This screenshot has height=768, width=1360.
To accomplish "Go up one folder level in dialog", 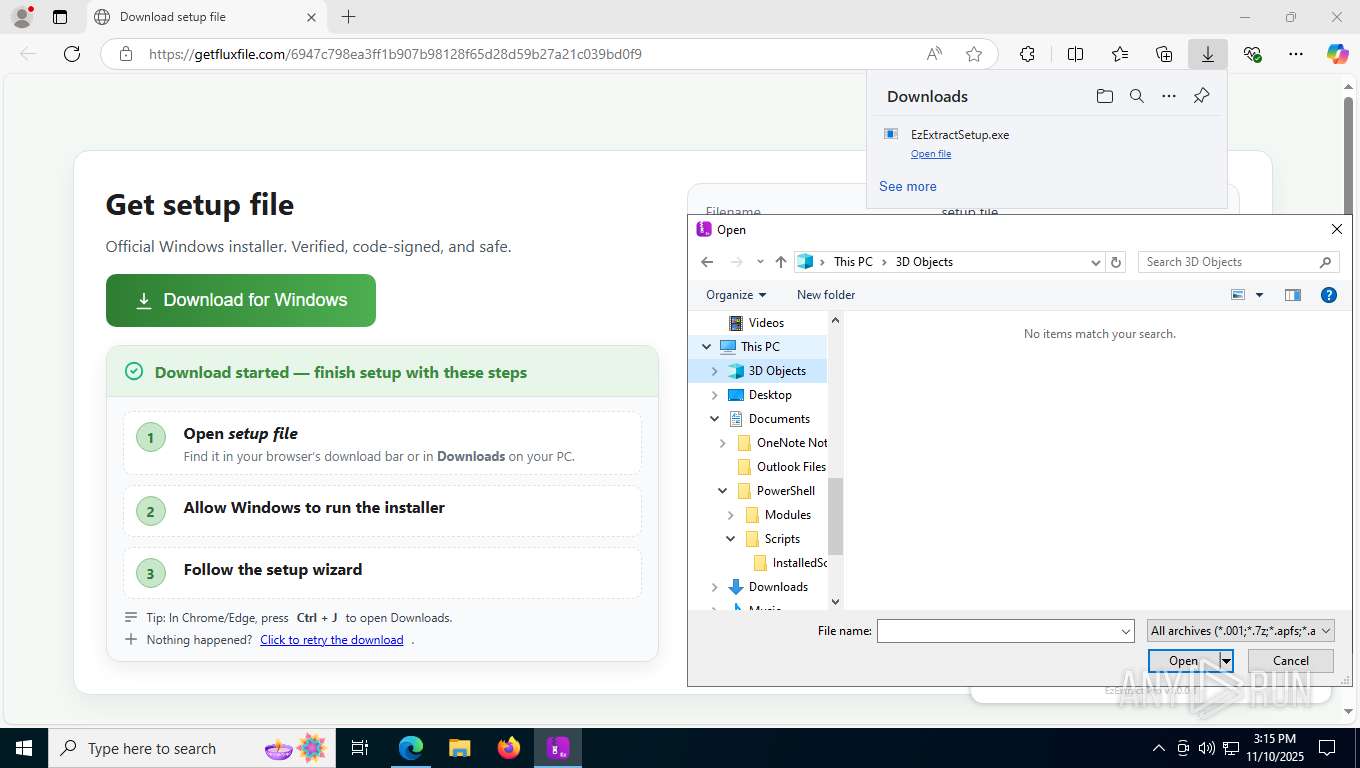I will [x=781, y=262].
